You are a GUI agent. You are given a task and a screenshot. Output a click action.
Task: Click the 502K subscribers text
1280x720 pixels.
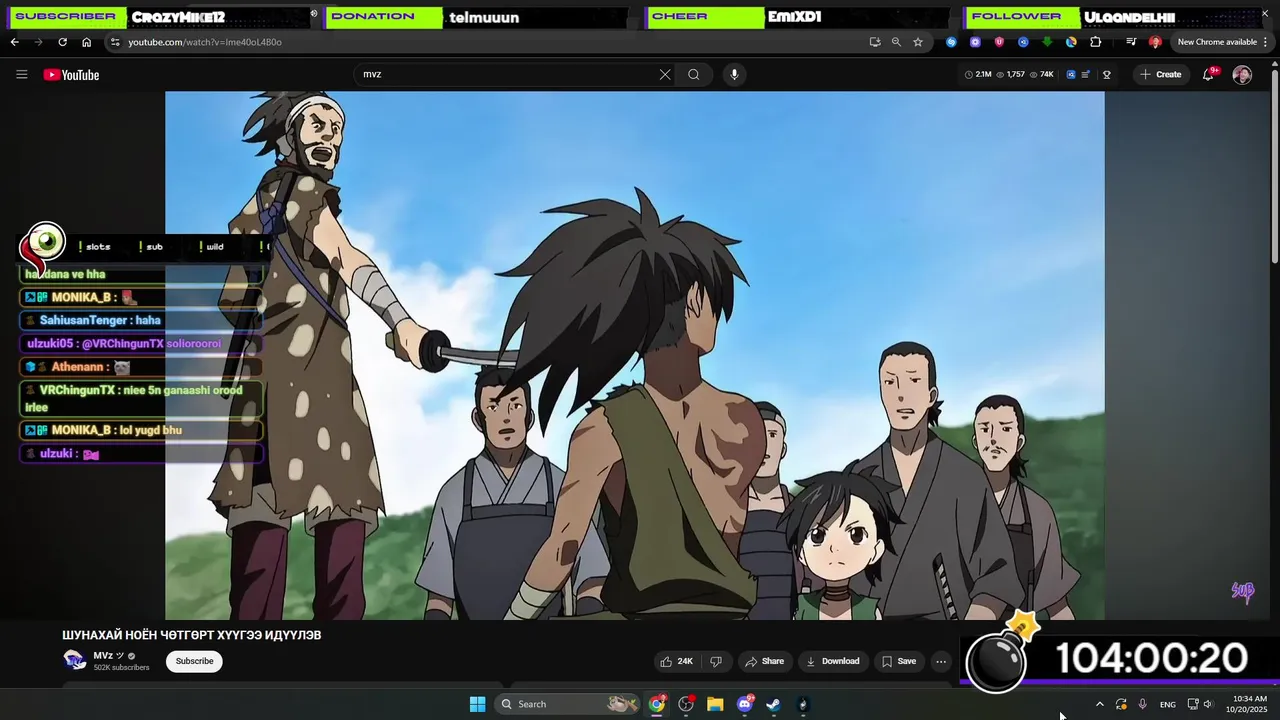pos(121,668)
